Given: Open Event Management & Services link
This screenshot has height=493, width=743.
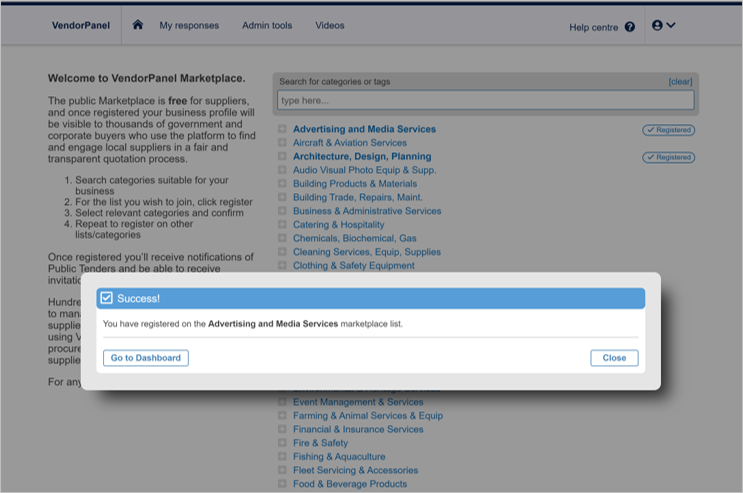Looking at the screenshot, I should click(x=358, y=402).
